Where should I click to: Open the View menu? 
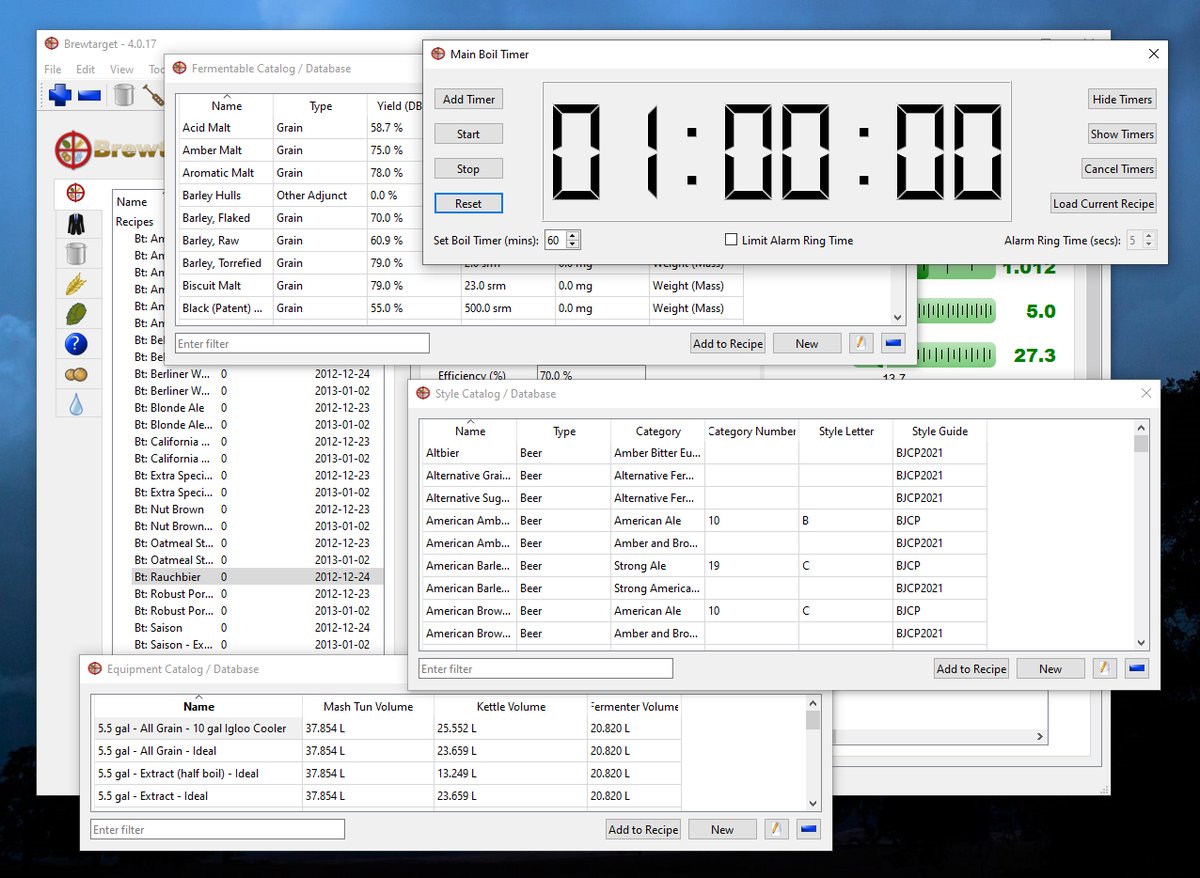[122, 69]
